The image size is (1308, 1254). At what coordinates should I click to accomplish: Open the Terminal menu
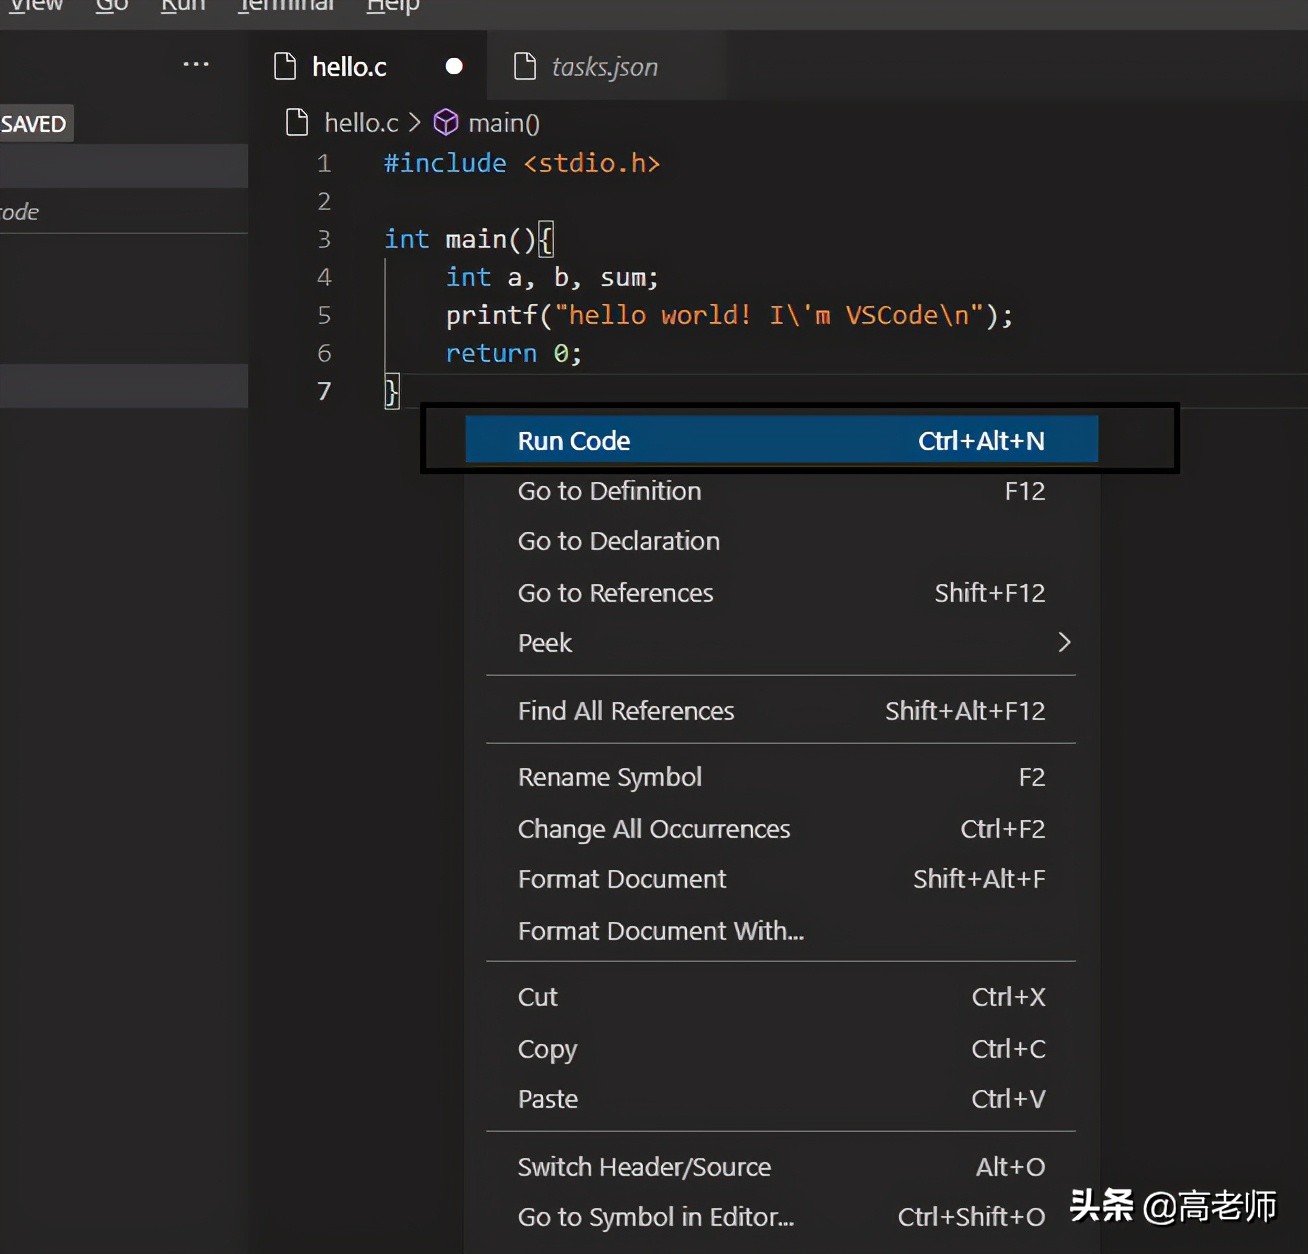[x=286, y=6]
